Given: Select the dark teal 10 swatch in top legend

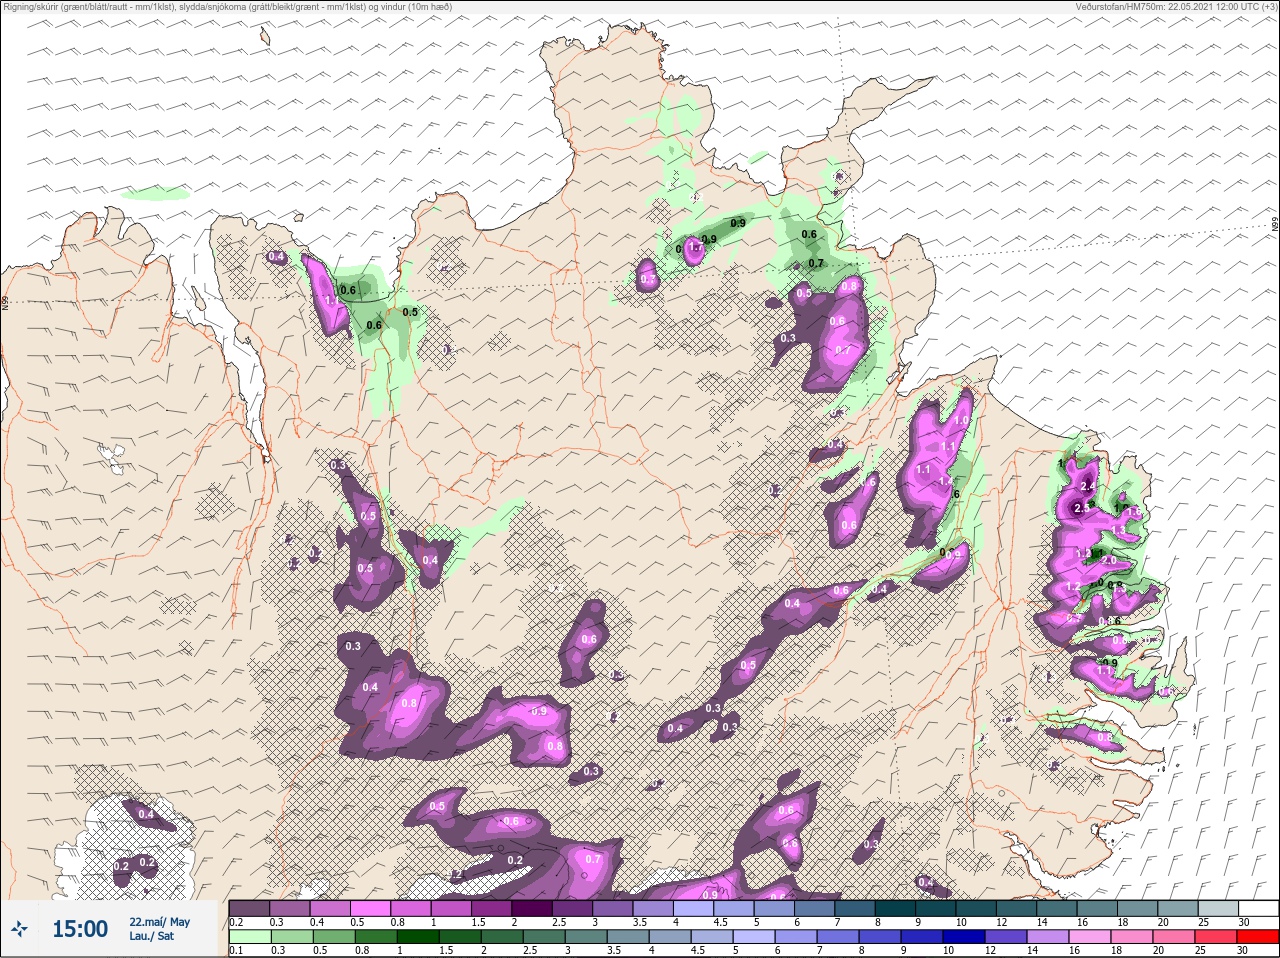Looking at the screenshot, I should [x=977, y=908].
